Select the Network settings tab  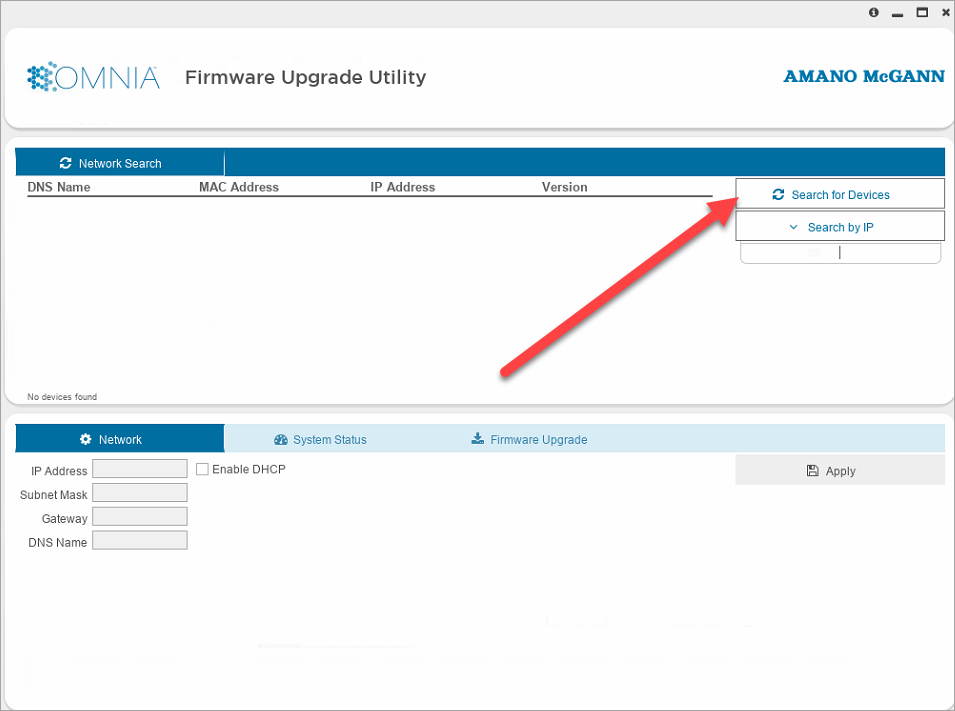coord(120,439)
